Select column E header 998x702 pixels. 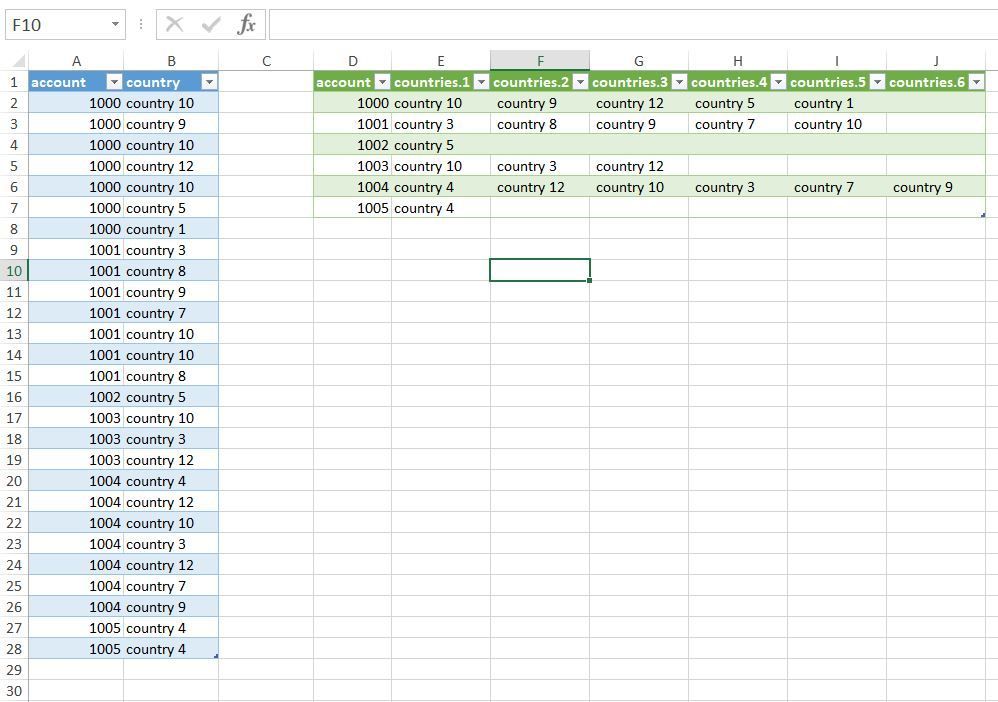[440, 61]
